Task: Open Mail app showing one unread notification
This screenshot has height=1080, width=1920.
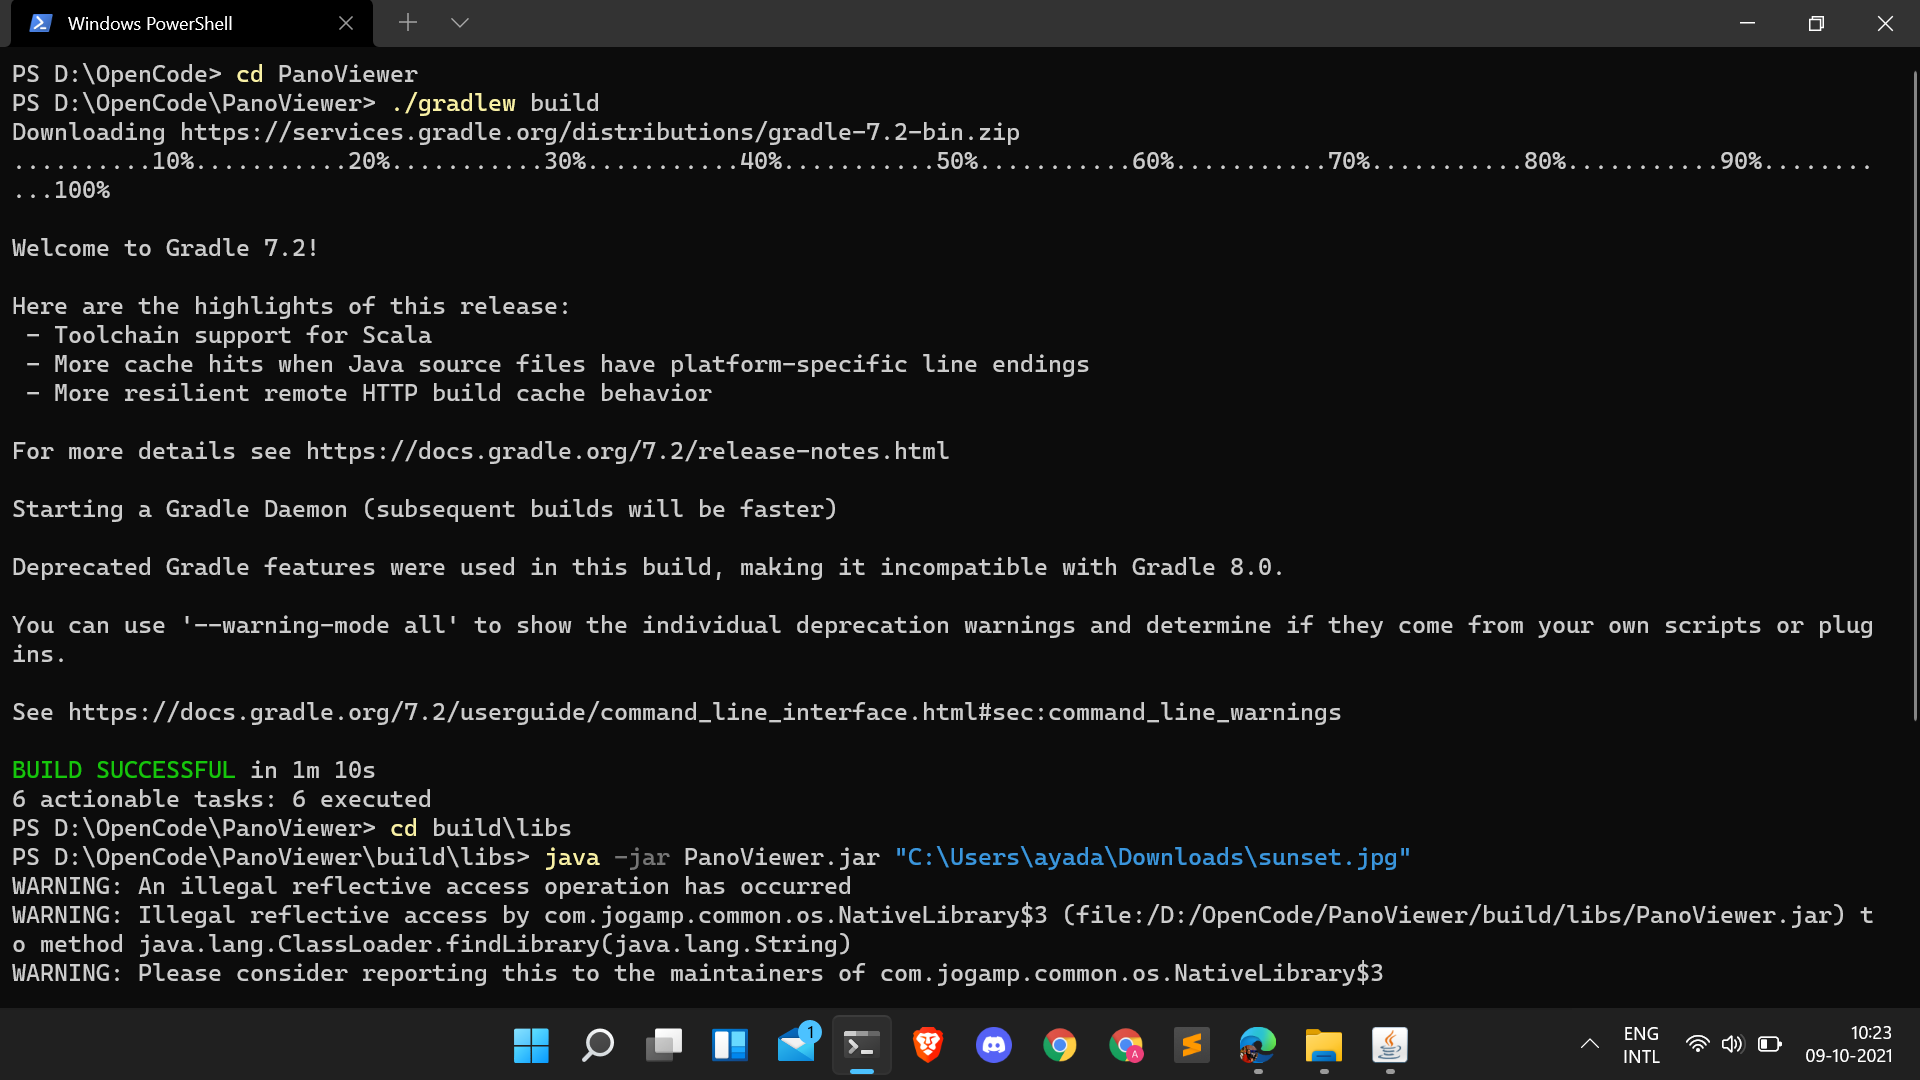Action: (795, 1045)
